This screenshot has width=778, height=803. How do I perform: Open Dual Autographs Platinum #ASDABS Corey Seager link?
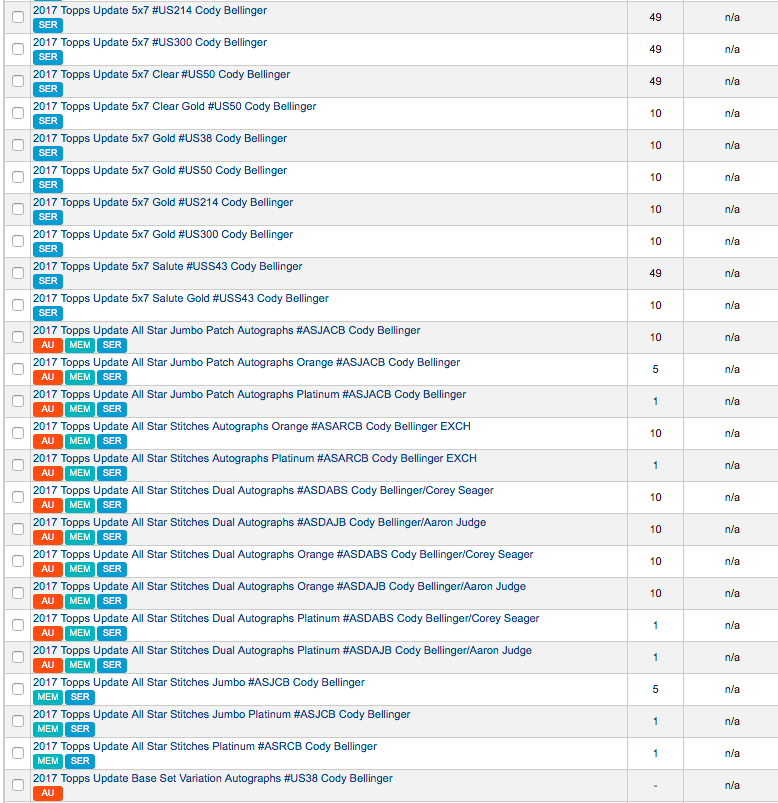point(286,619)
